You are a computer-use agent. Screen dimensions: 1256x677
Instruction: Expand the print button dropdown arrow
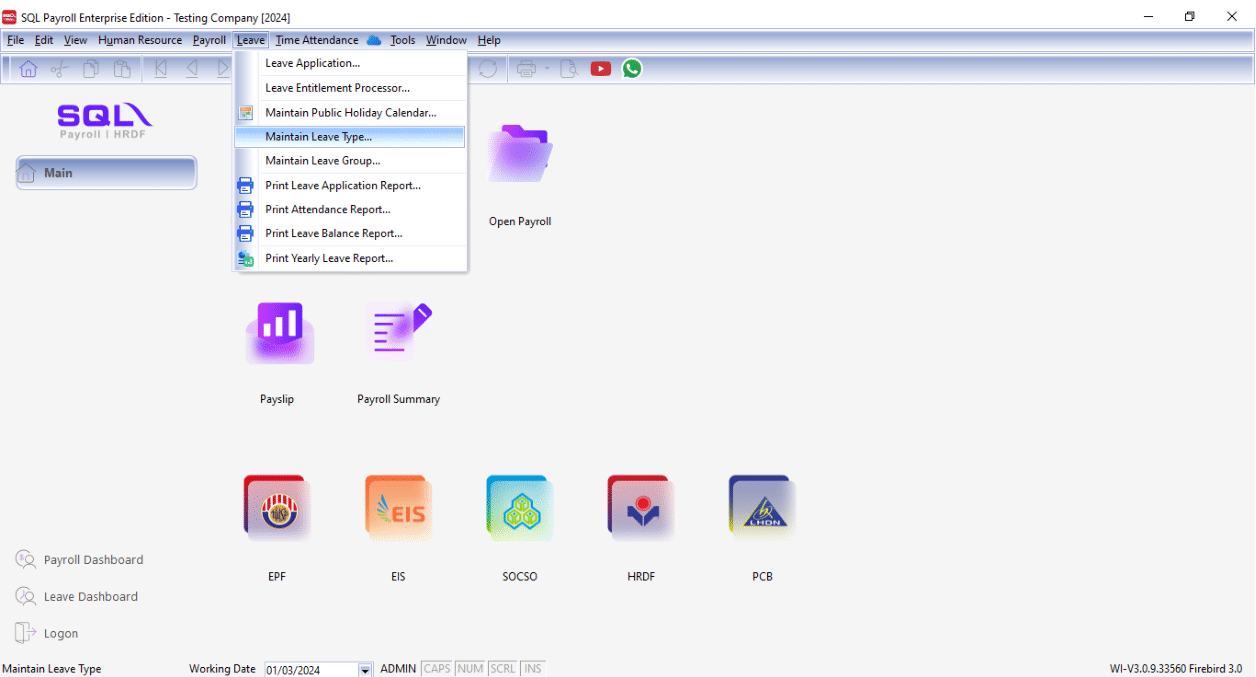point(547,69)
